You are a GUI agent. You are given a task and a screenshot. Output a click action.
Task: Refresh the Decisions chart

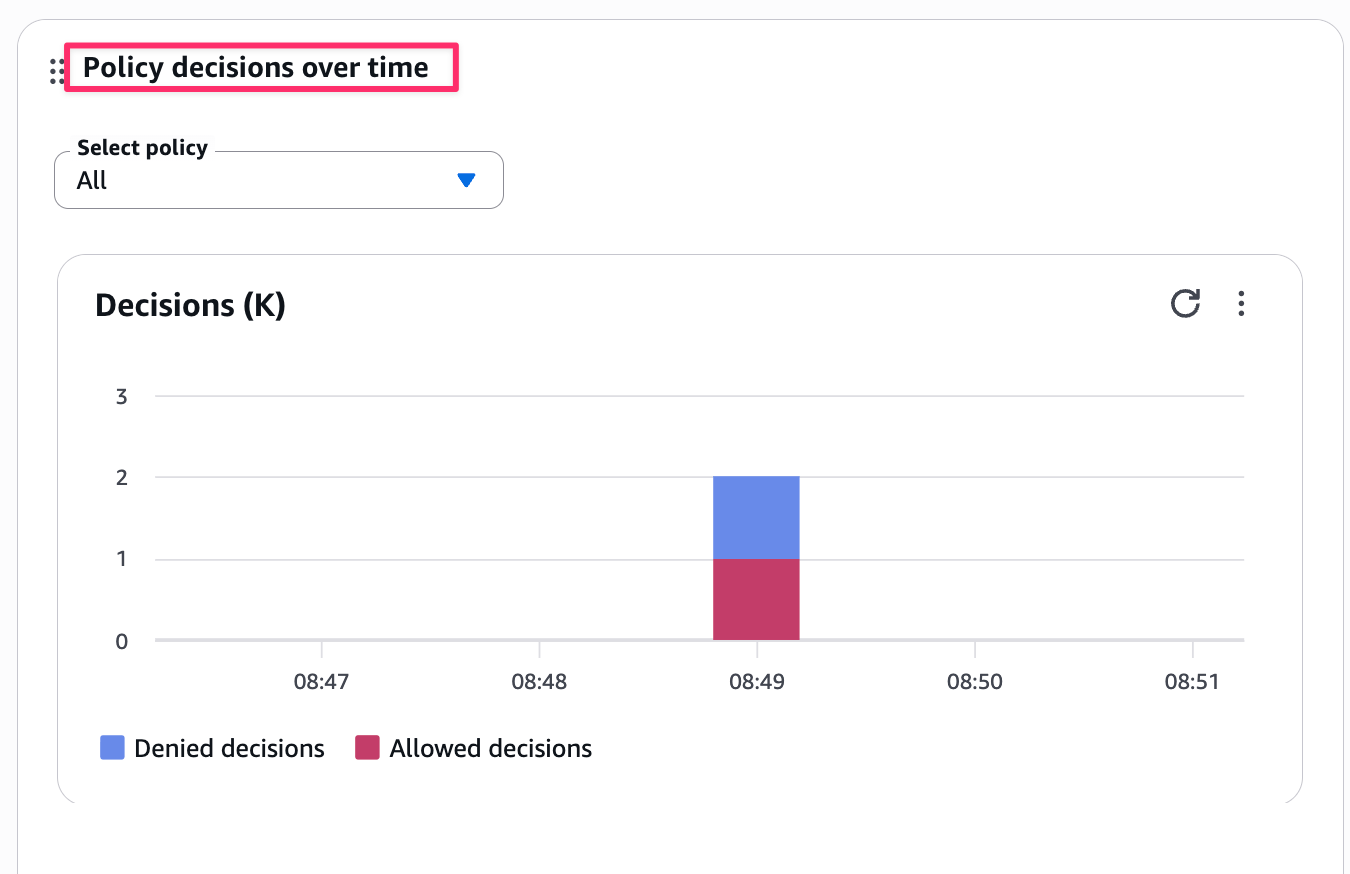1185,303
